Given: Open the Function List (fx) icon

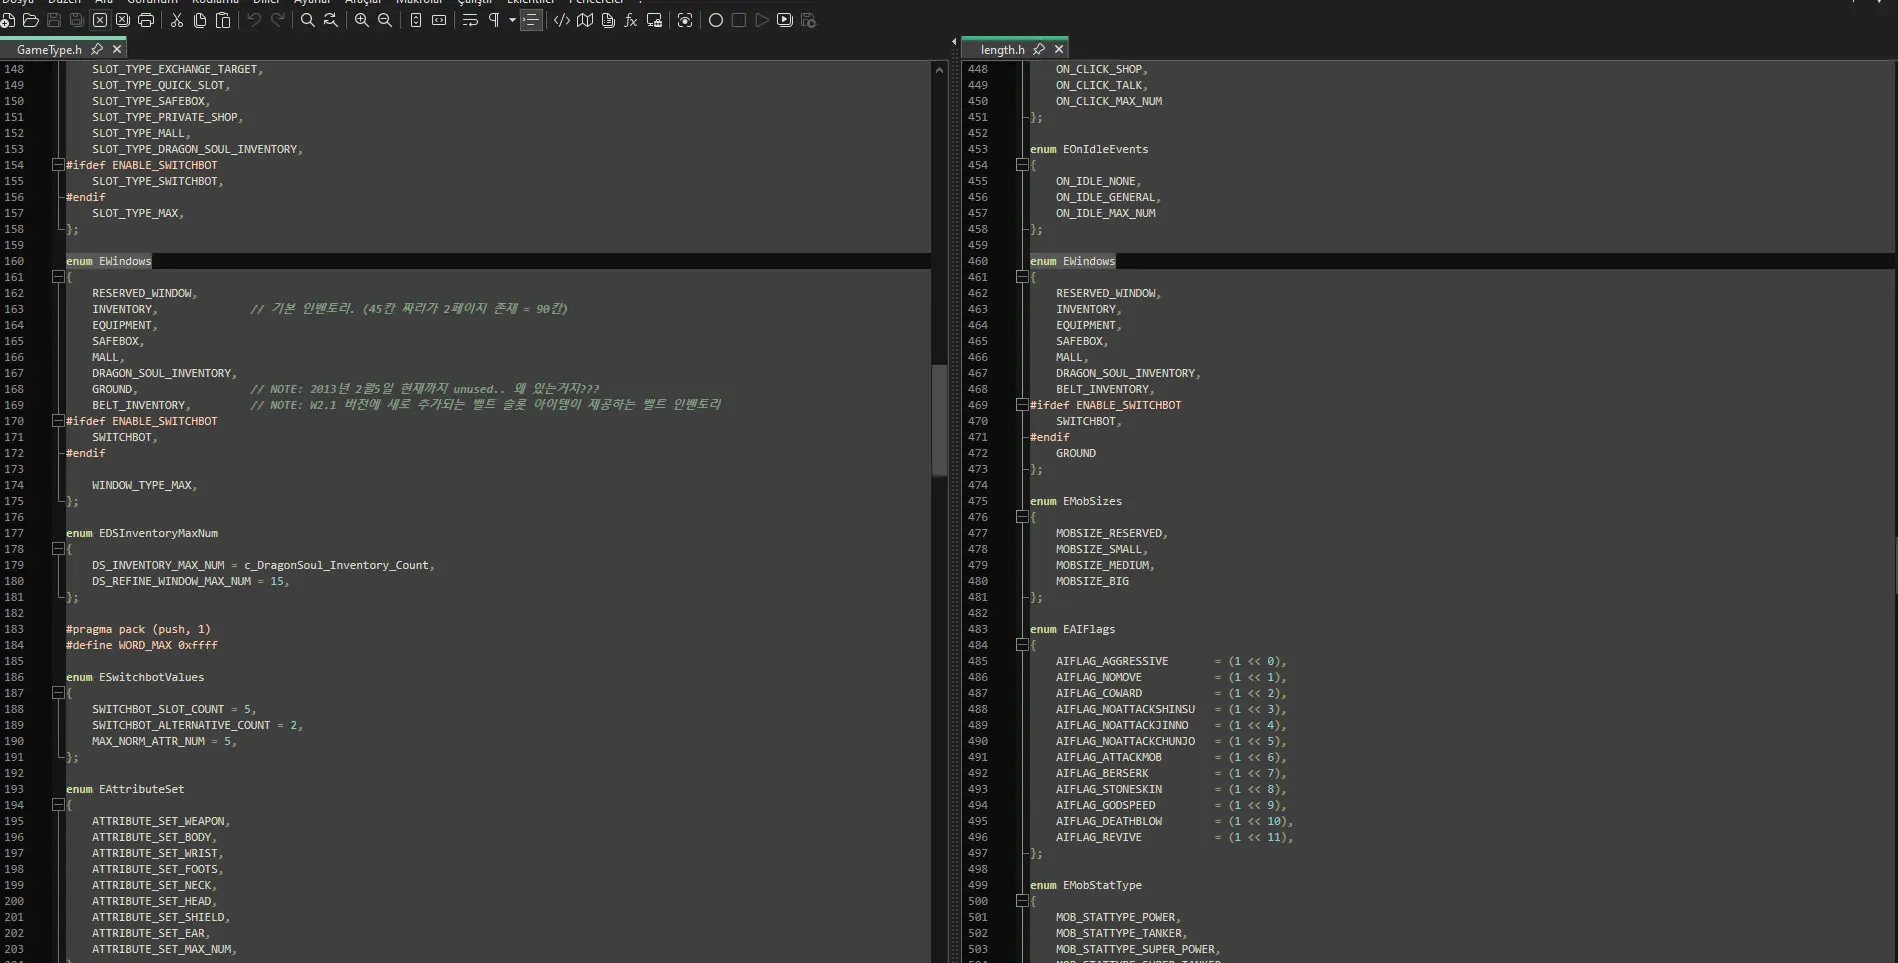Looking at the screenshot, I should click(x=631, y=20).
